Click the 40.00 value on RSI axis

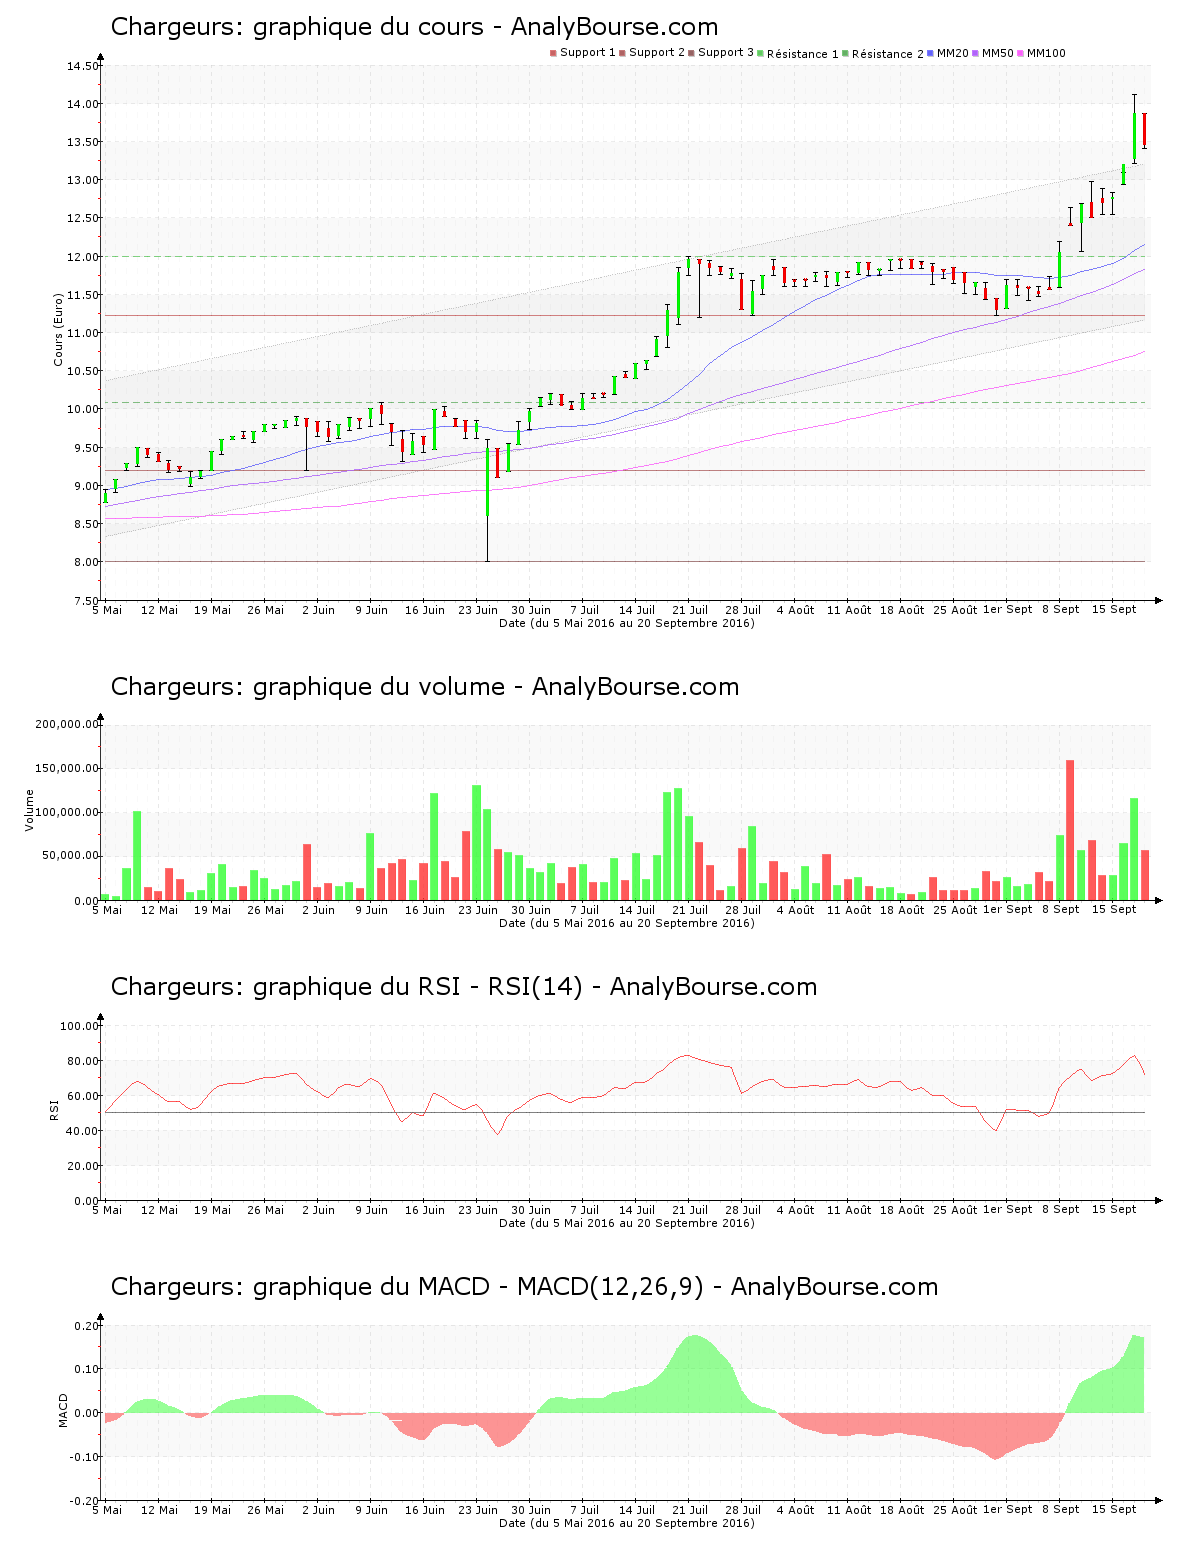[x=83, y=1131]
